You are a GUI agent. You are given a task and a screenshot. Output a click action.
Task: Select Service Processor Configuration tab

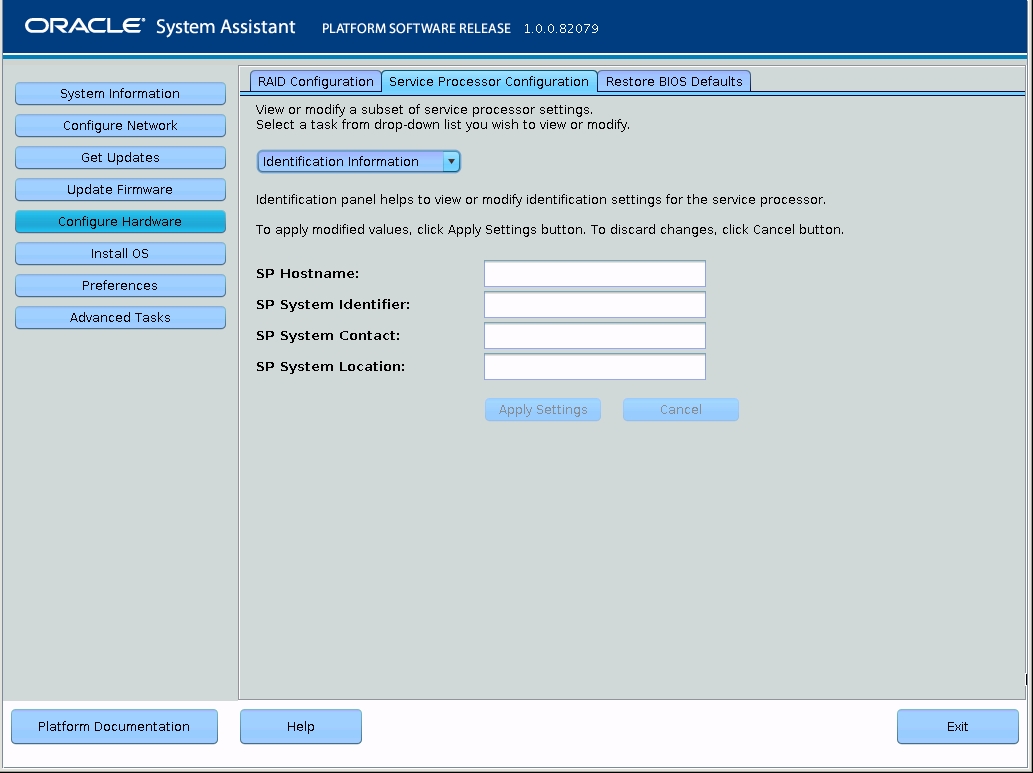[x=489, y=81]
